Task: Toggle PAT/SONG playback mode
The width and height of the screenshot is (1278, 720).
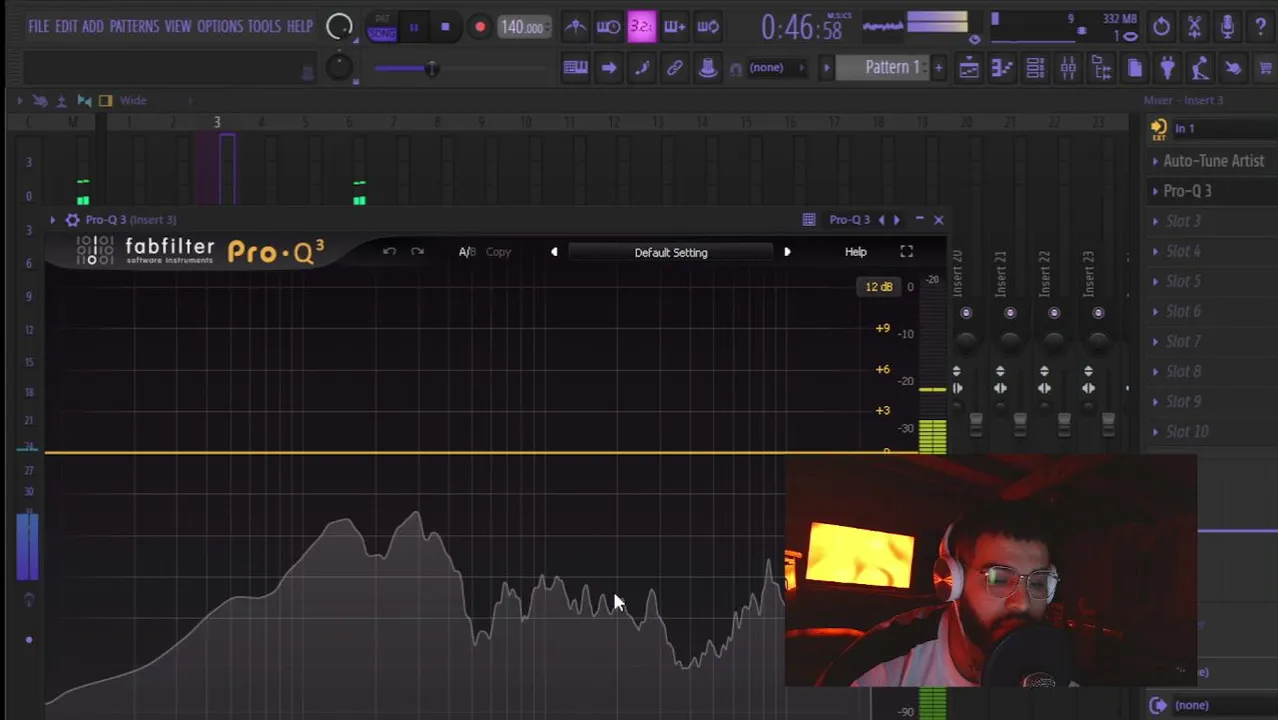Action: coord(382,27)
